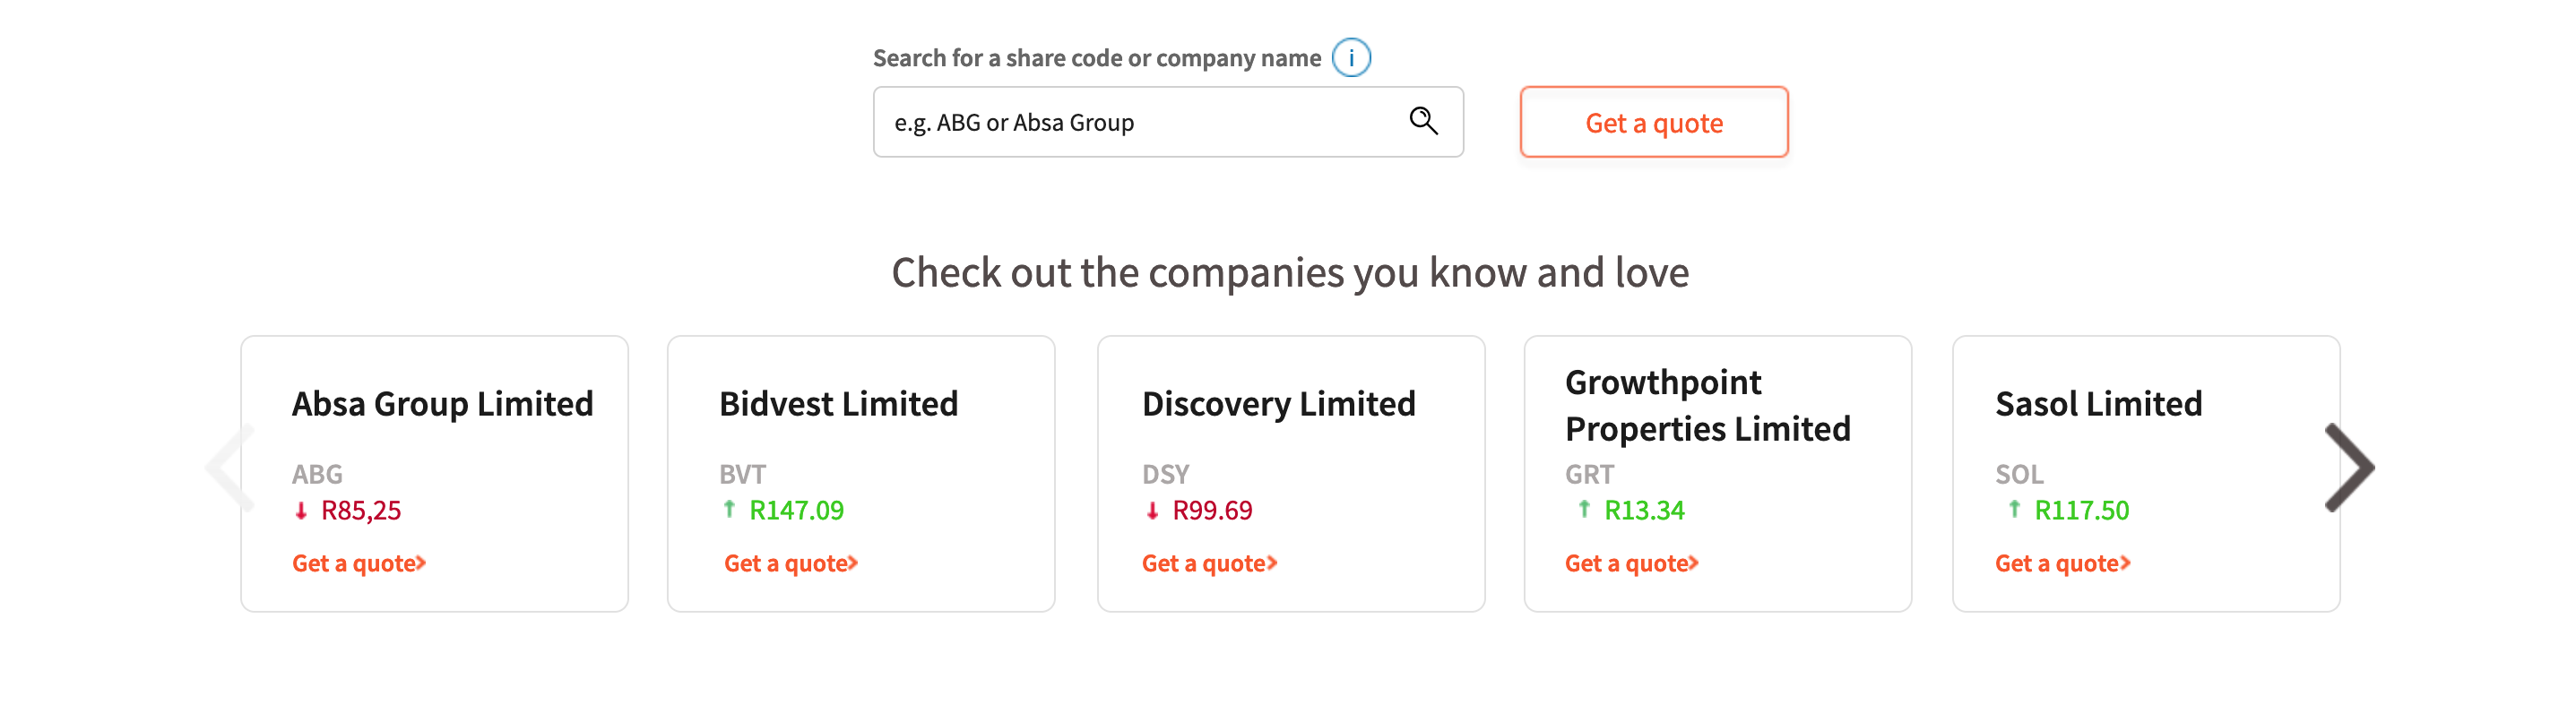Click the green up arrow for Growthpoint
Viewport: 2576px width, 713px height.
pos(1584,509)
